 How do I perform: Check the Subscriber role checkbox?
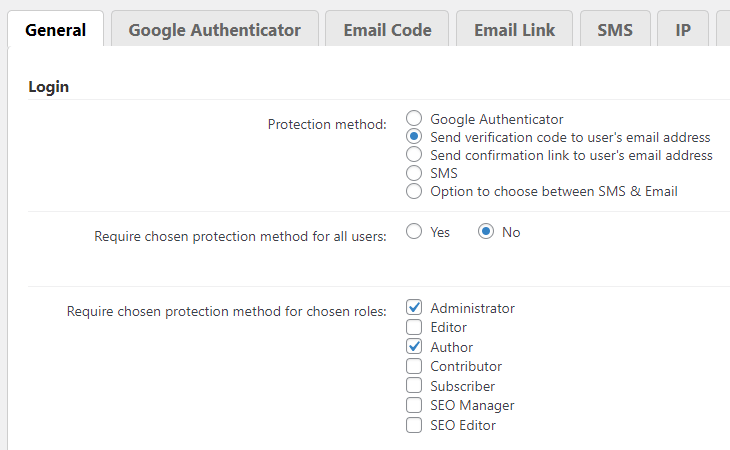pos(414,386)
